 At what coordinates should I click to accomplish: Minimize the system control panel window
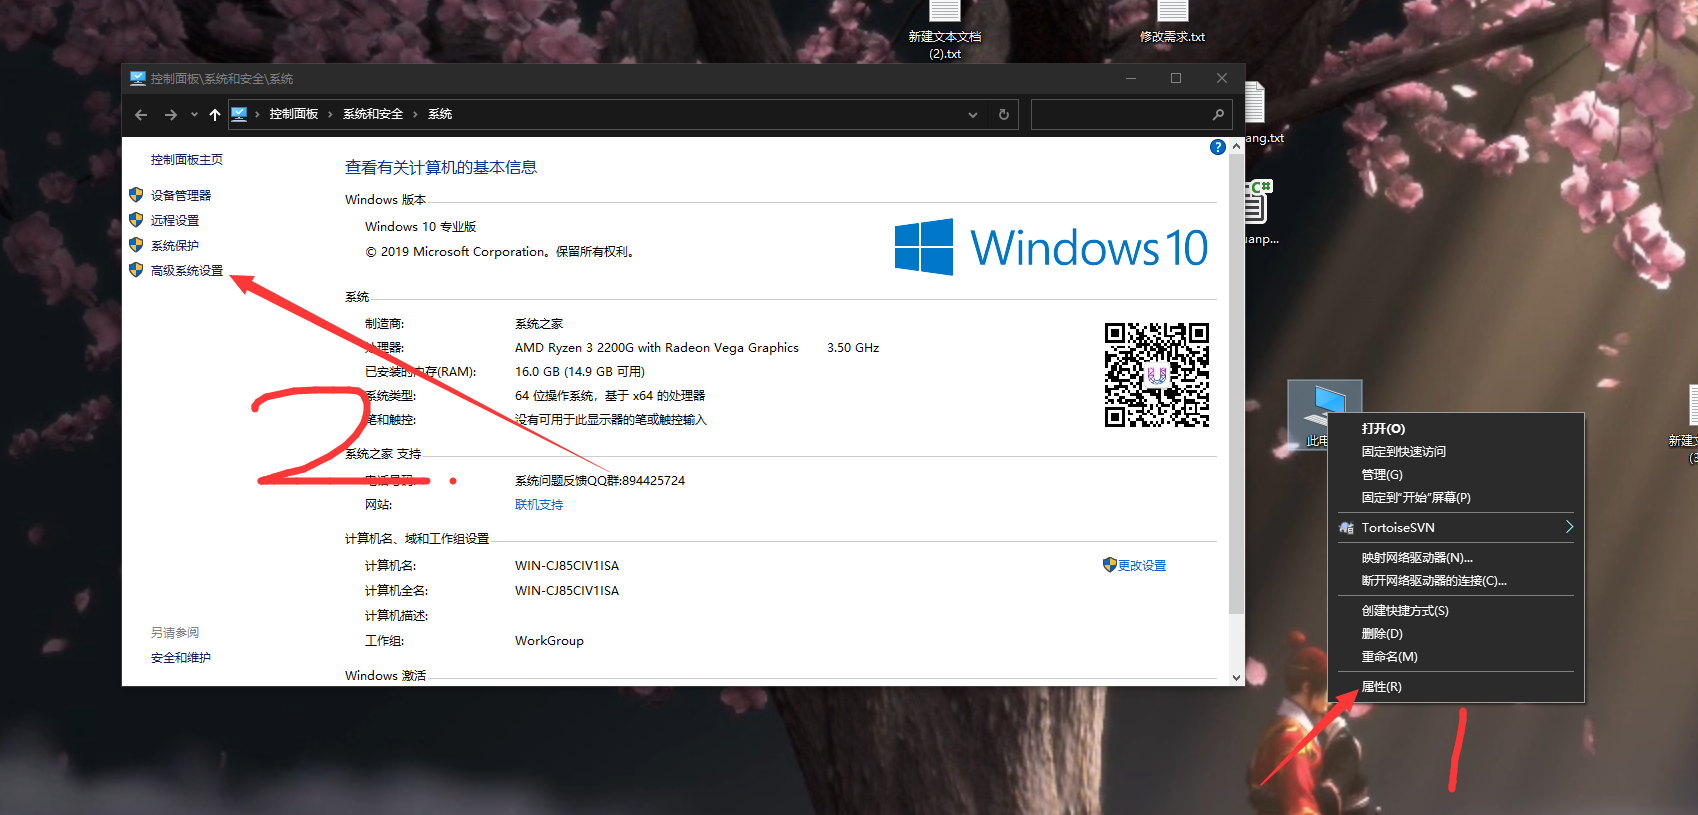click(1131, 78)
